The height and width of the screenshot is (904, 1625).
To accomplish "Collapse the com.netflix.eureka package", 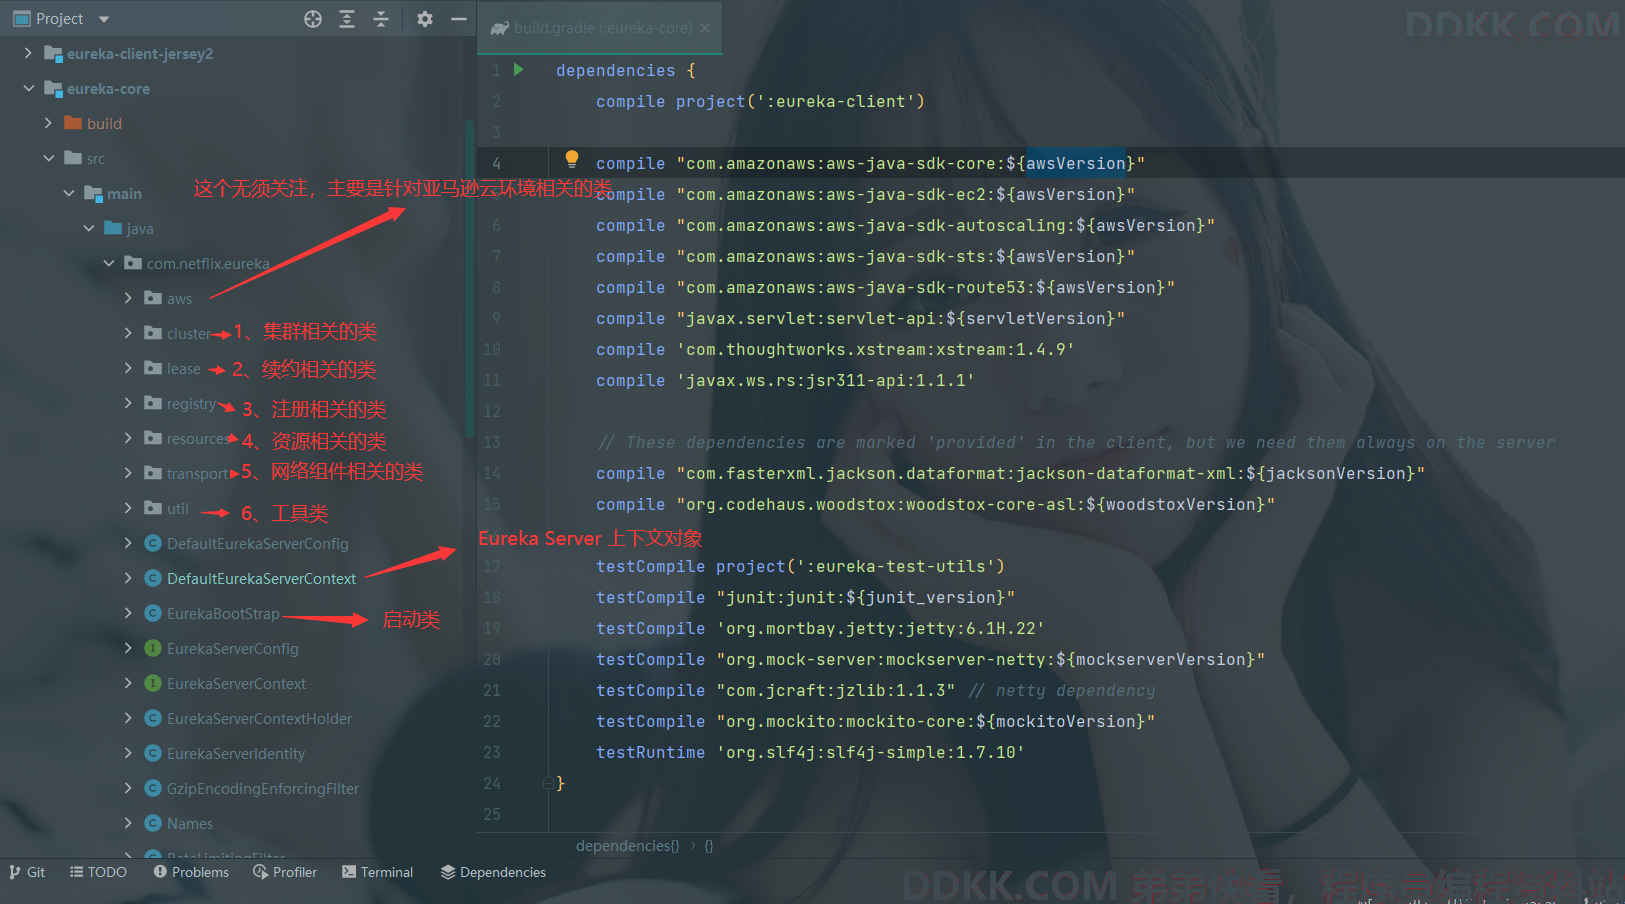I will 108,263.
